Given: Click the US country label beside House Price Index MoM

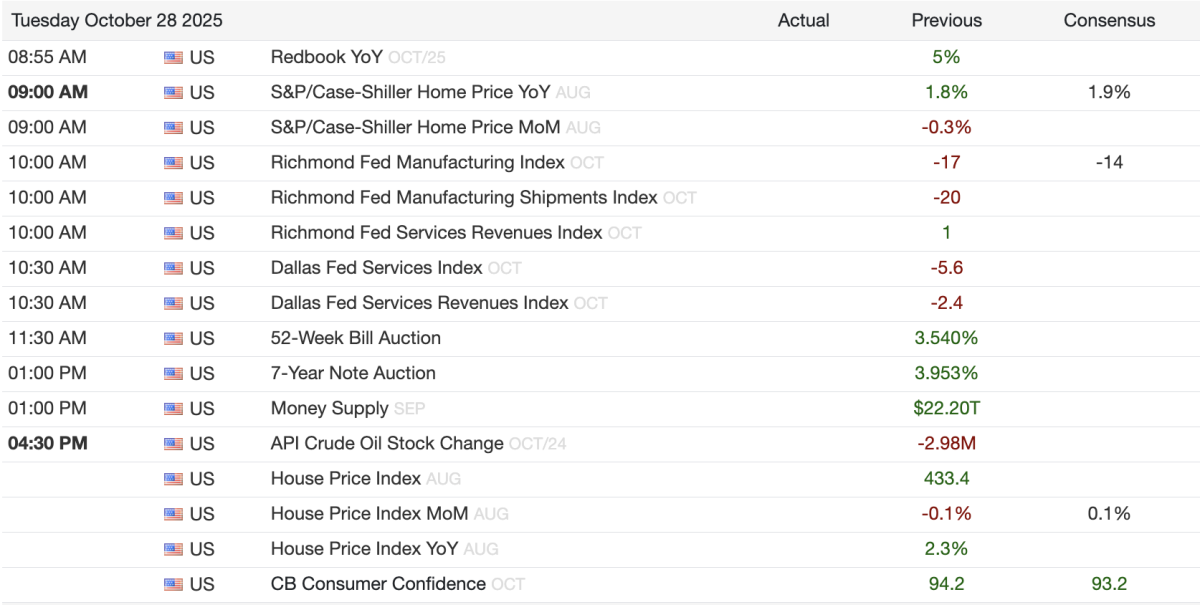Looking at the screenshot, I should 202,514.
